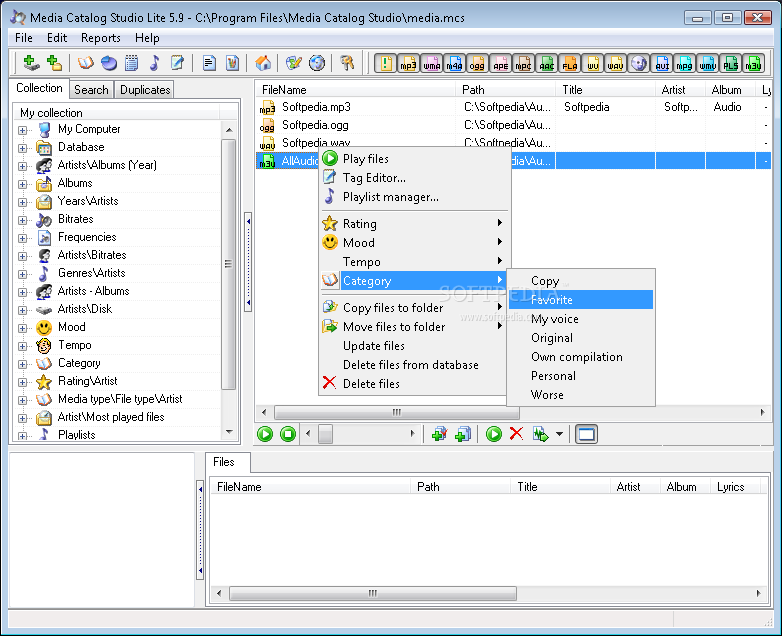Screen dimensions: 782x636
Task: Click the waveform export icon in player bar
Action: [x=540, y=434]
